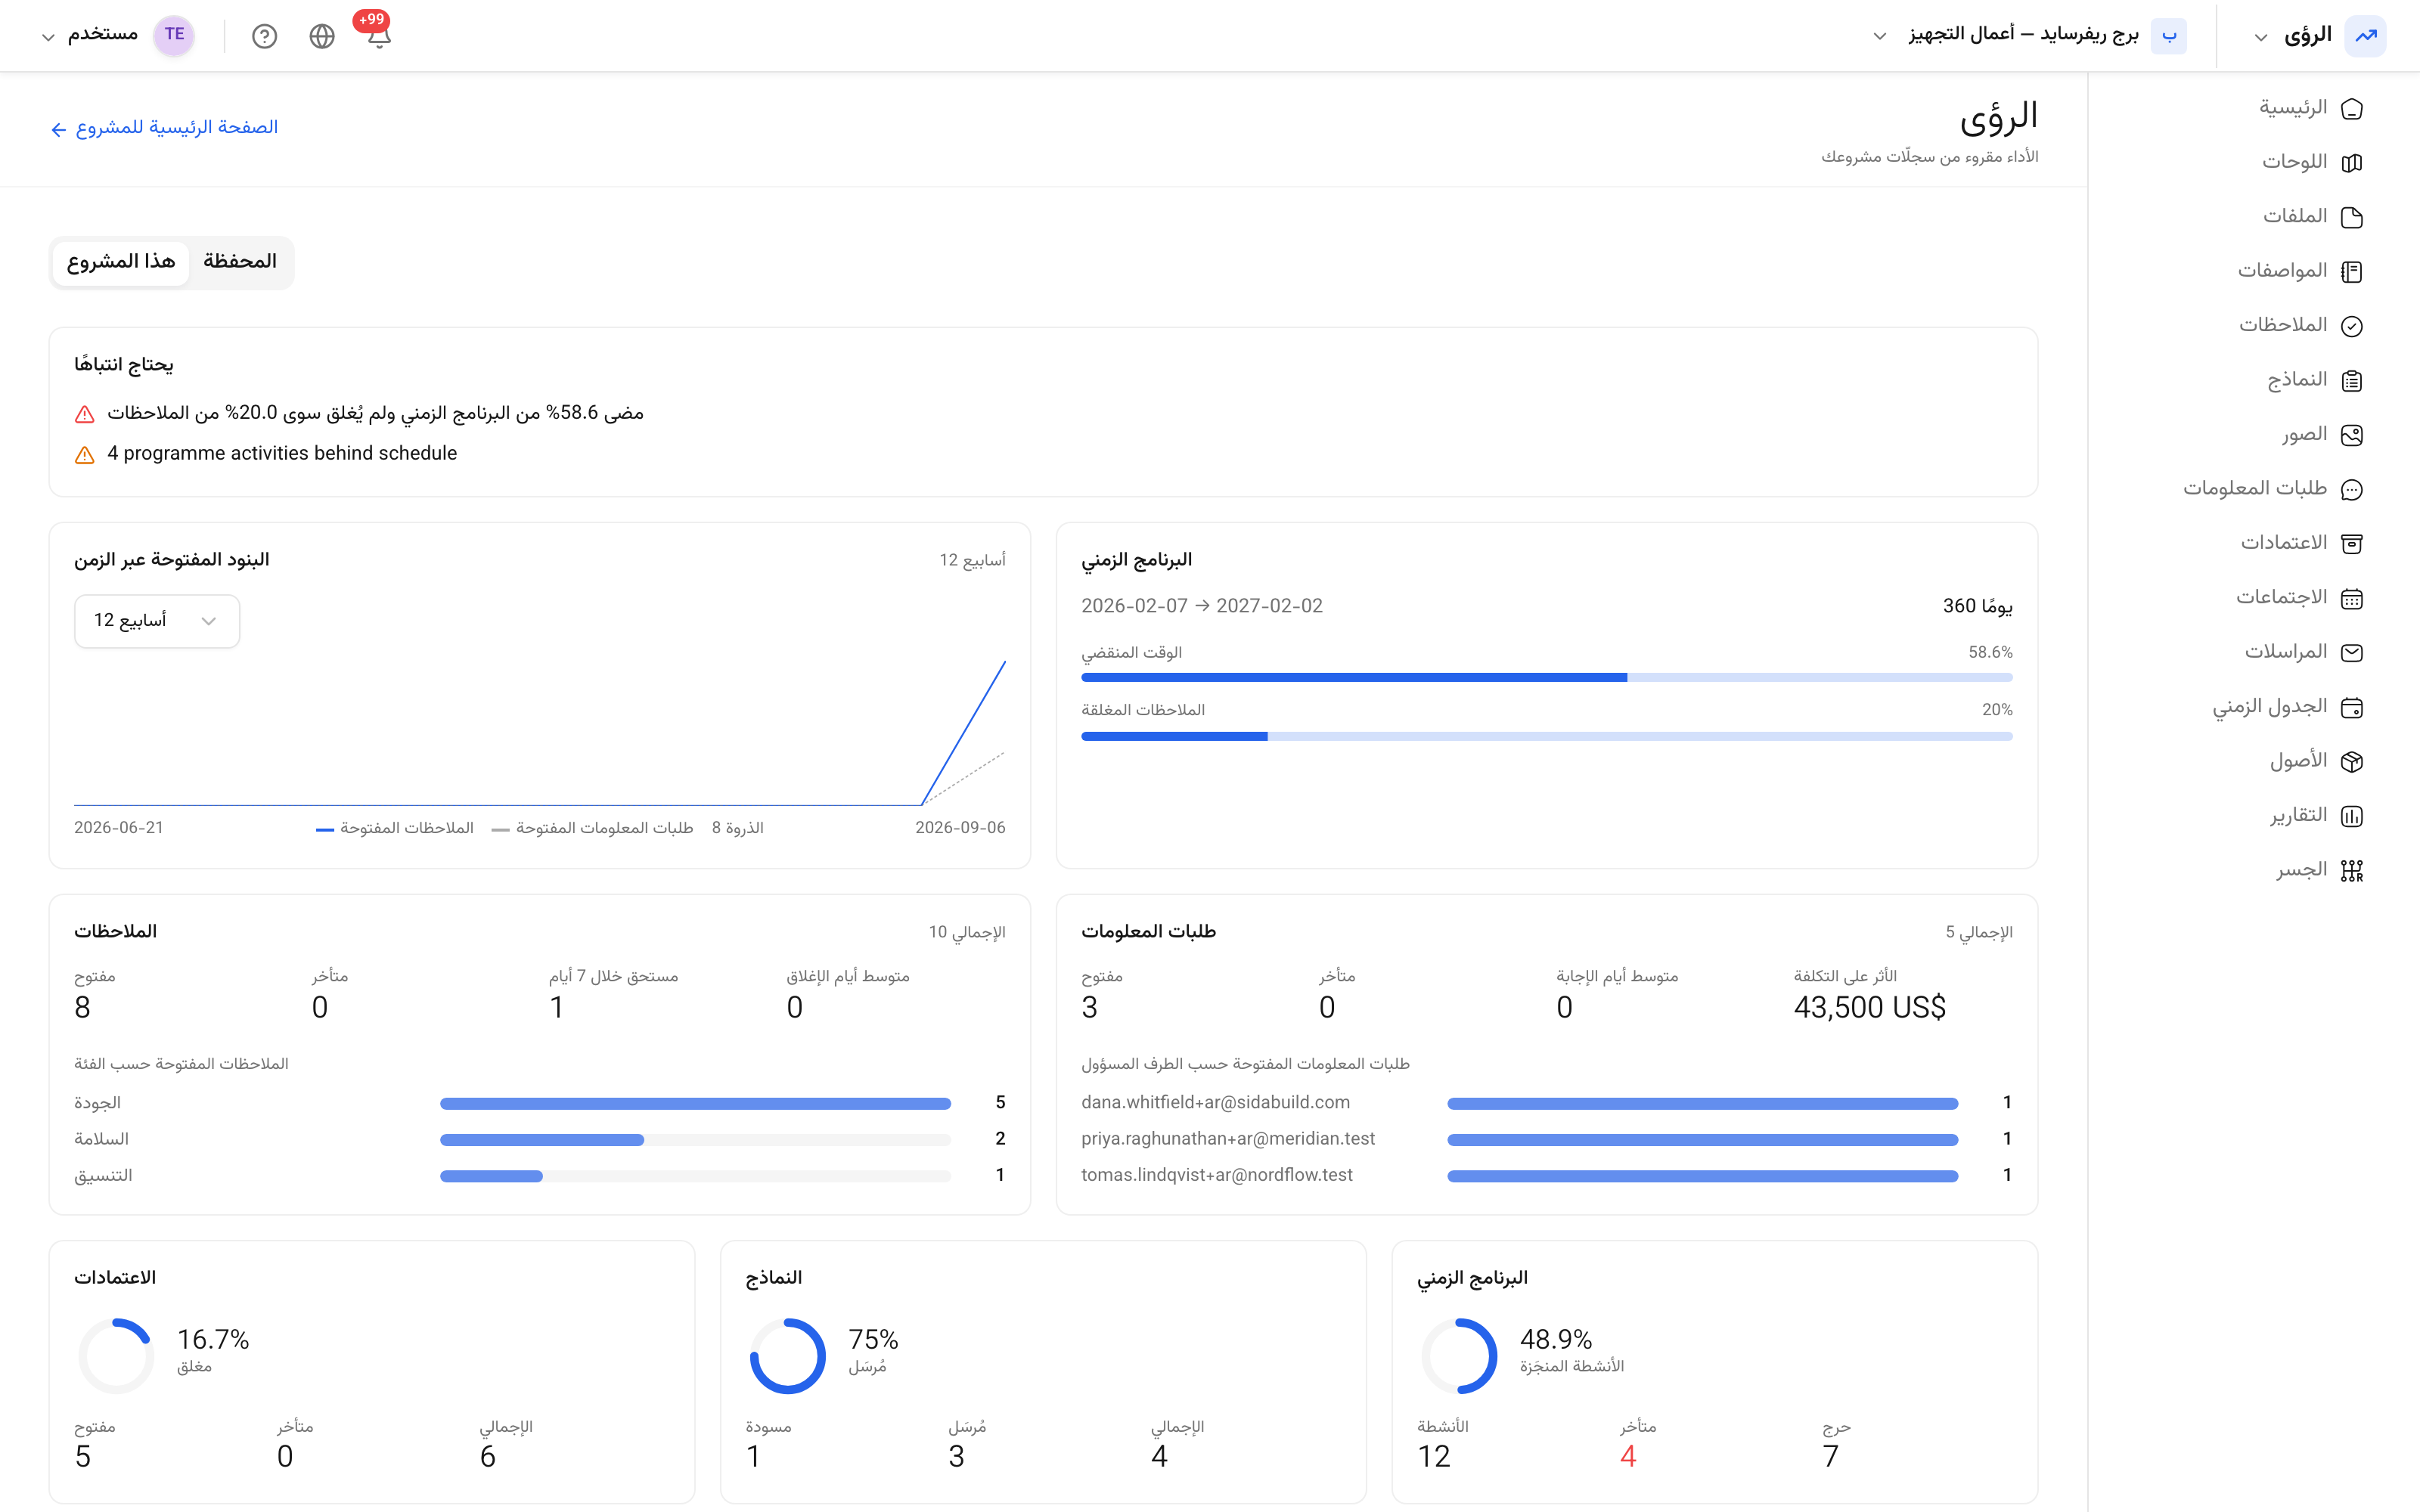Click the الرؤى trend icon in header
The width and height of the screenshot is (2420, 1512).
point(2366,35)
